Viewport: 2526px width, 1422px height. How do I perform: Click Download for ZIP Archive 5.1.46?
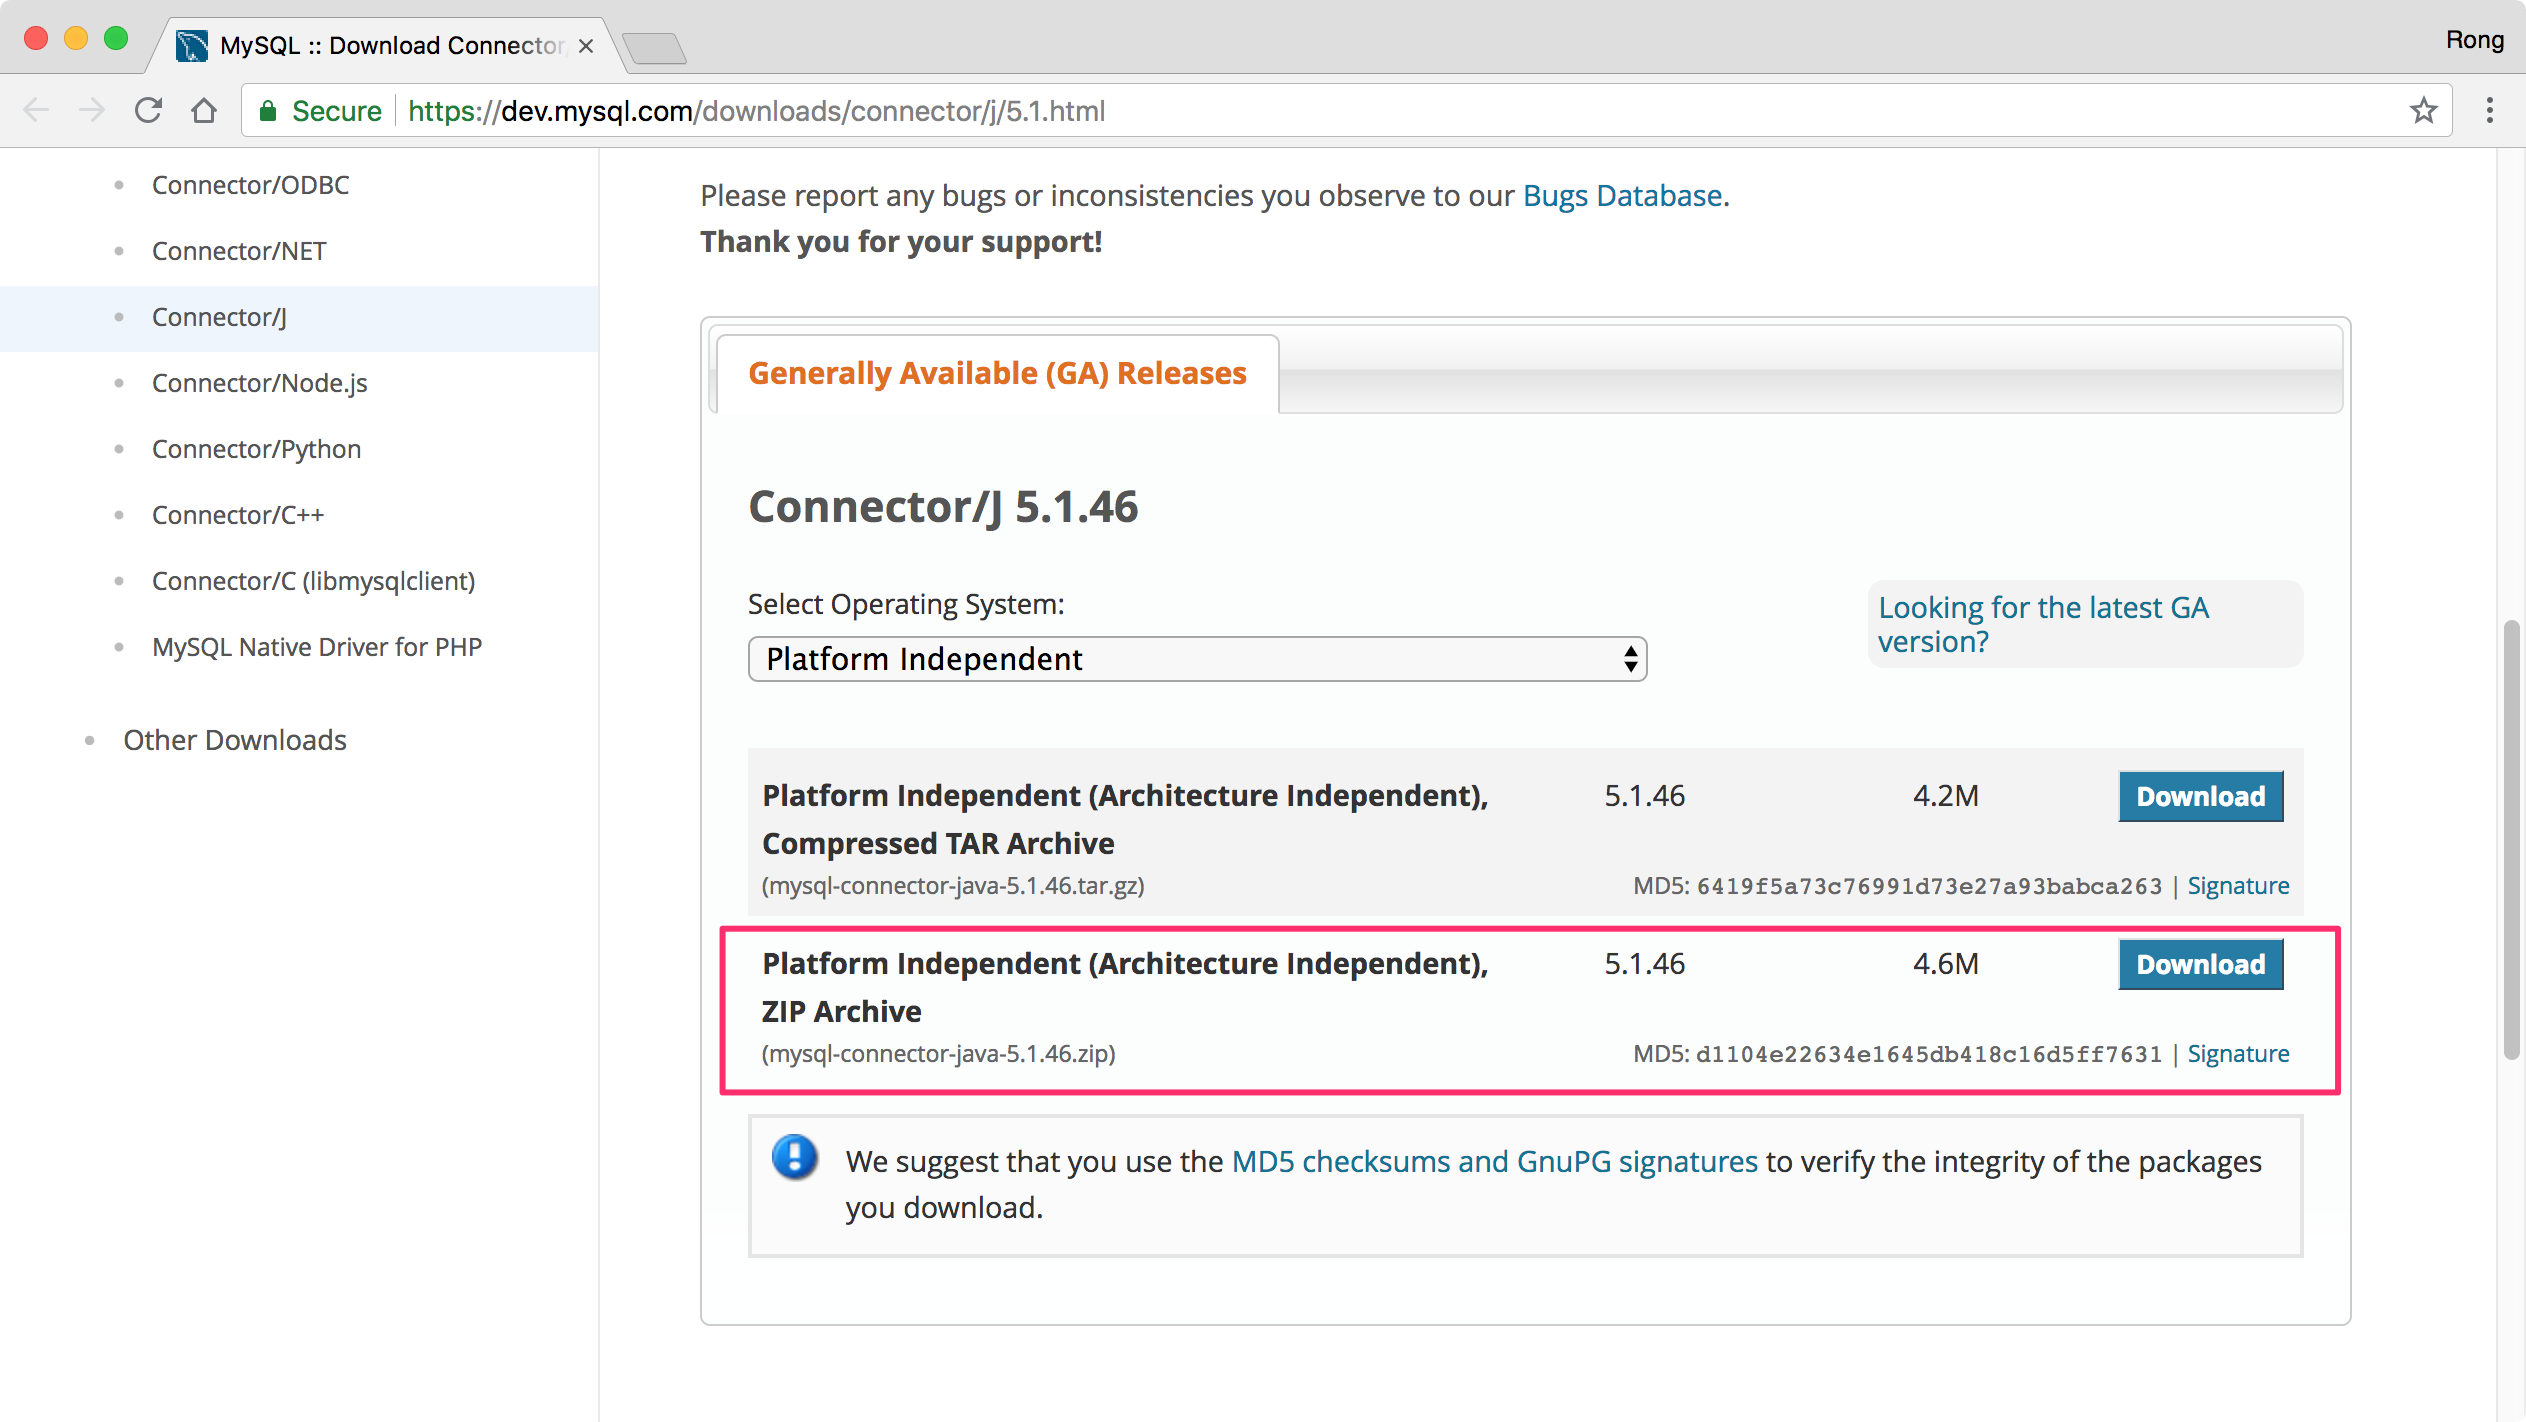click(2200, 964)
